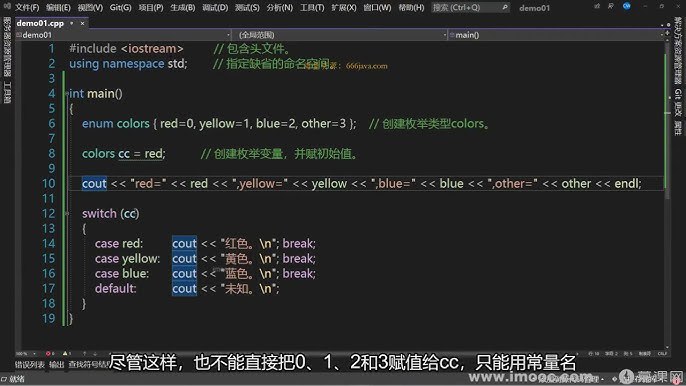Open the 调试(D) menu
The width and height of the screenshot is (686, 386).
tap(215, 7)
